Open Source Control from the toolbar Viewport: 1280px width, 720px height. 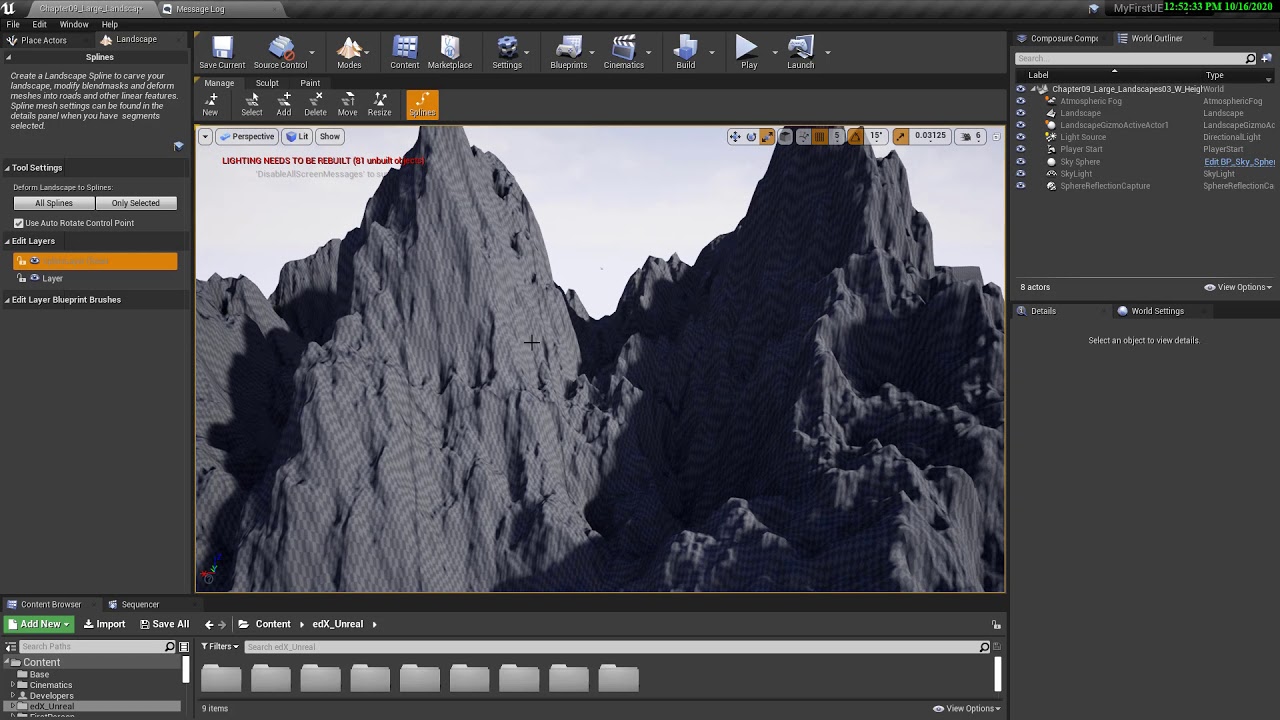pos(280,53)
